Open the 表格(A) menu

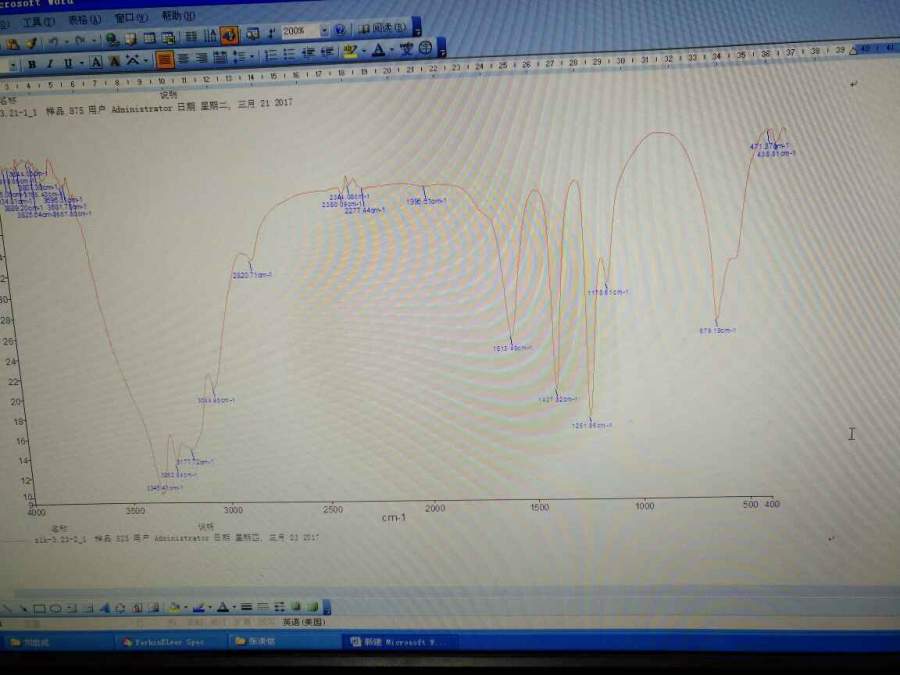pos(85,20)
